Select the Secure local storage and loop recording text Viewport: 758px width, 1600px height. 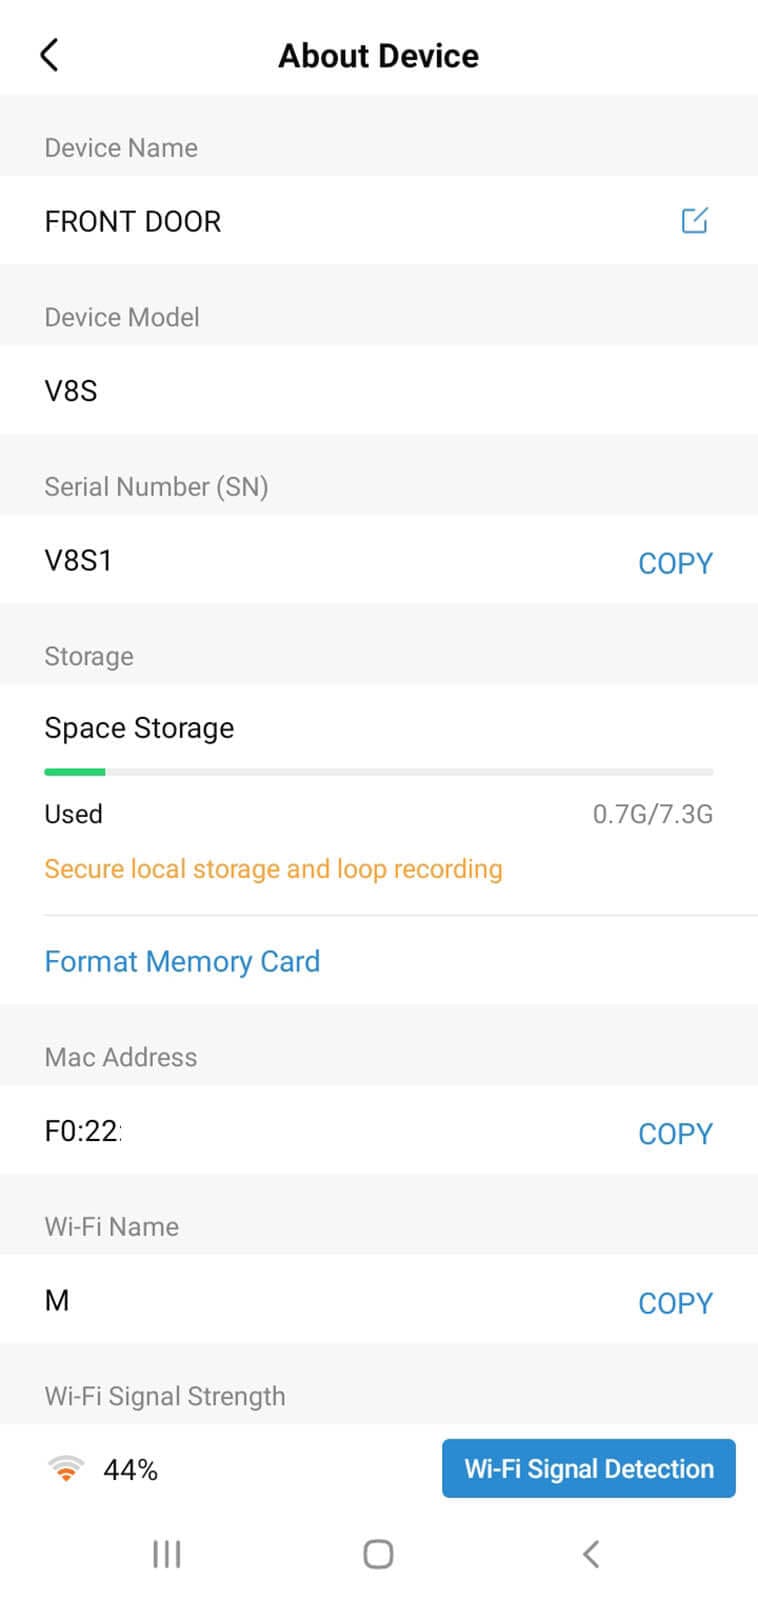272,868
